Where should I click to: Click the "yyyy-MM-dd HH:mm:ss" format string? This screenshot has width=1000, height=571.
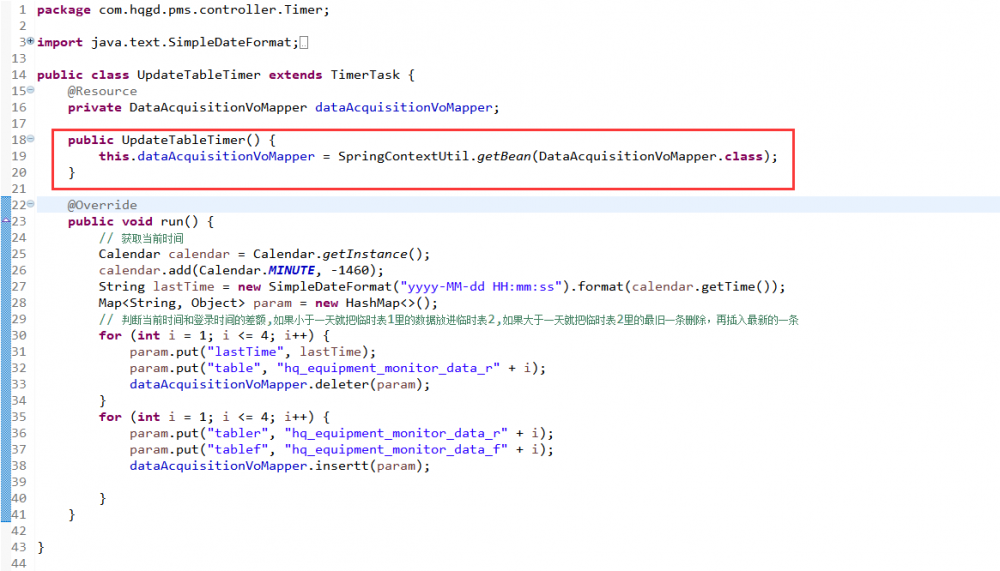(484, 286)
